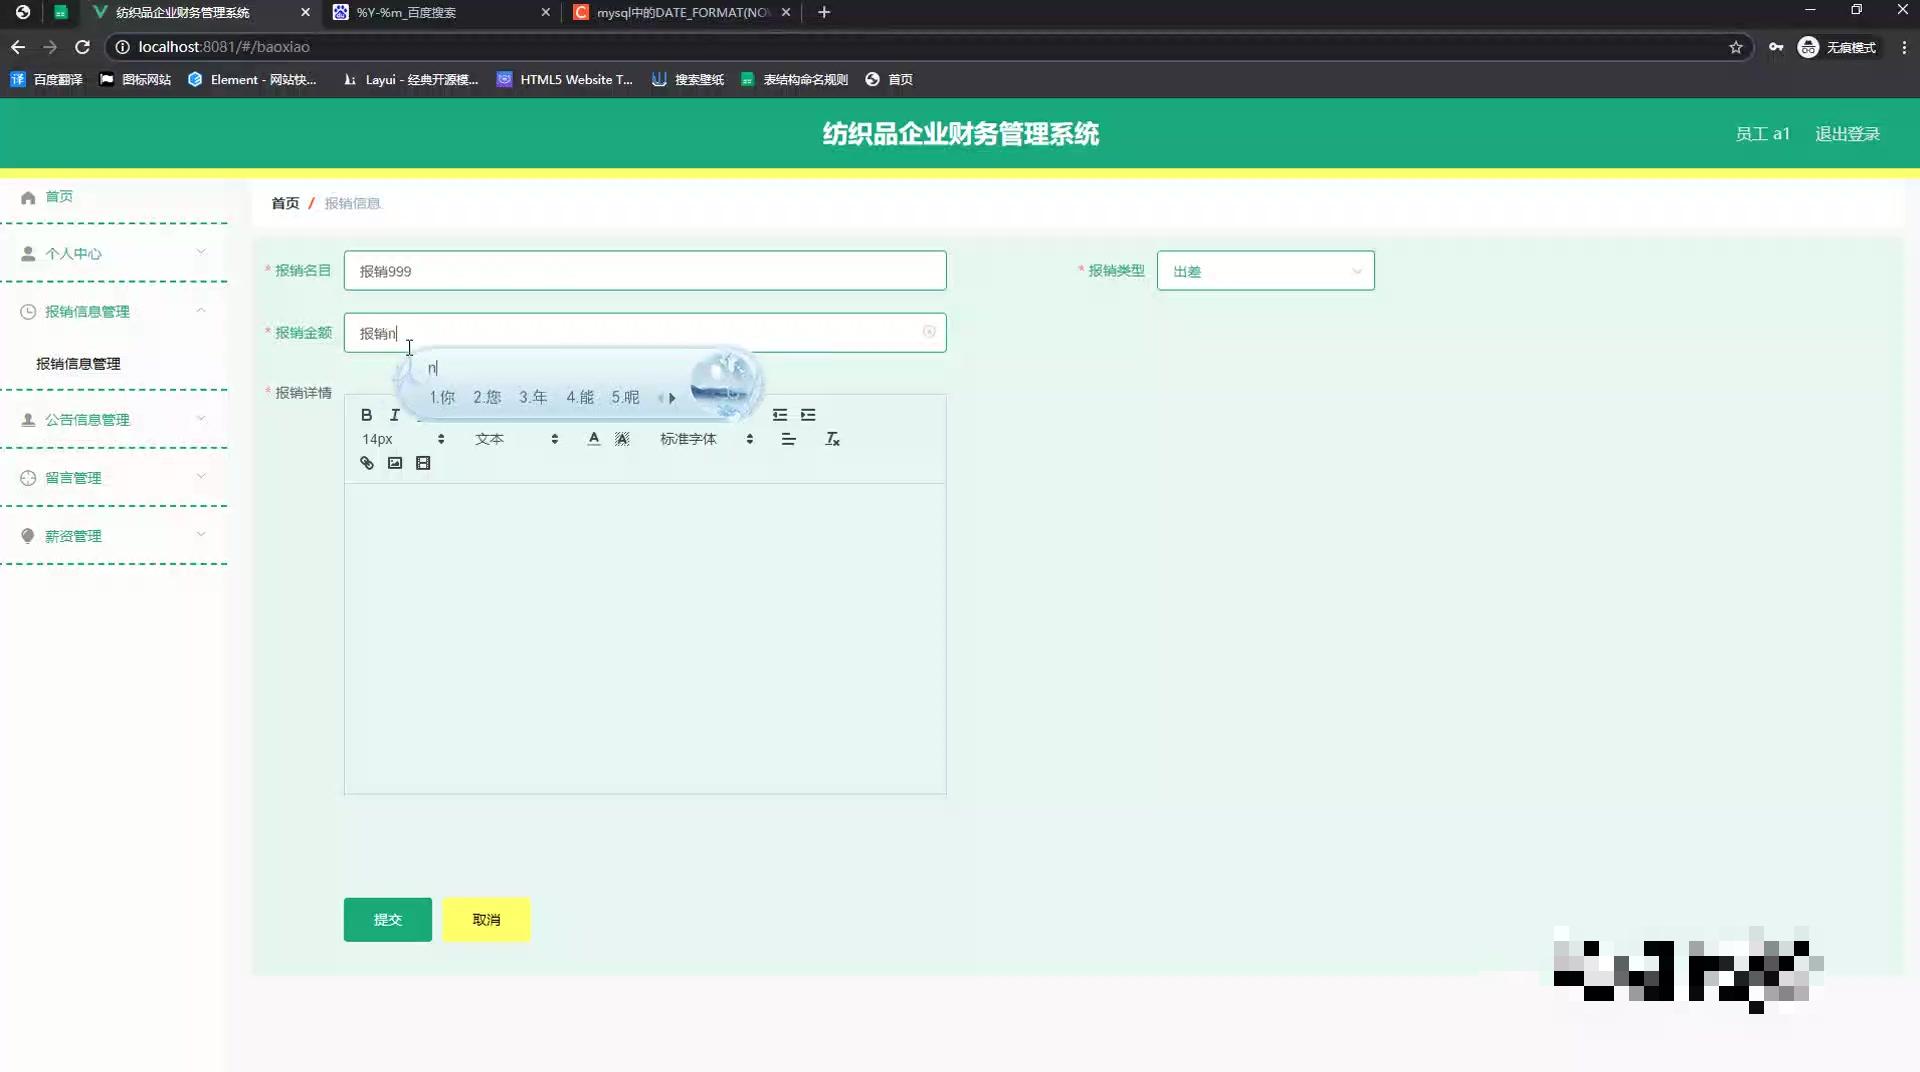
Task: Expand the 留言管理 sidebar menu
Action: pos(201,477)
